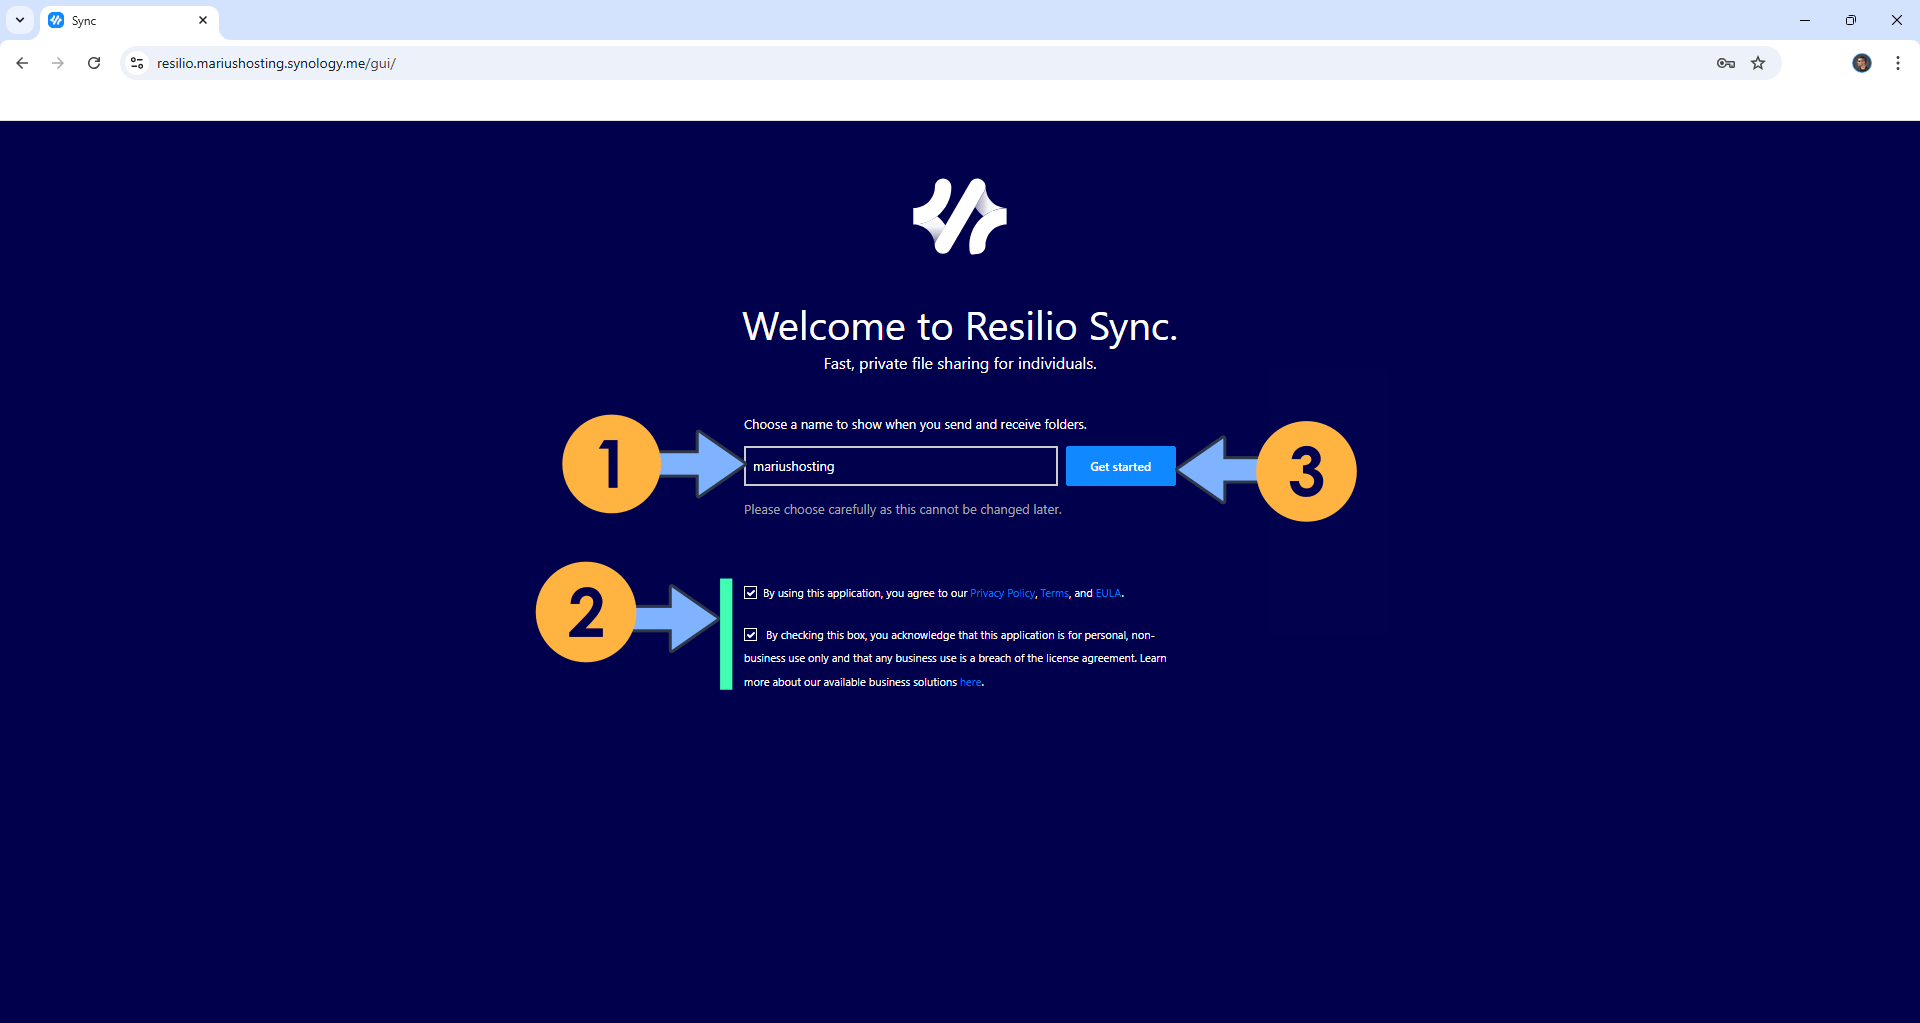Focus the name field containing mariushosting
1920x1023 pixels.
900,466
